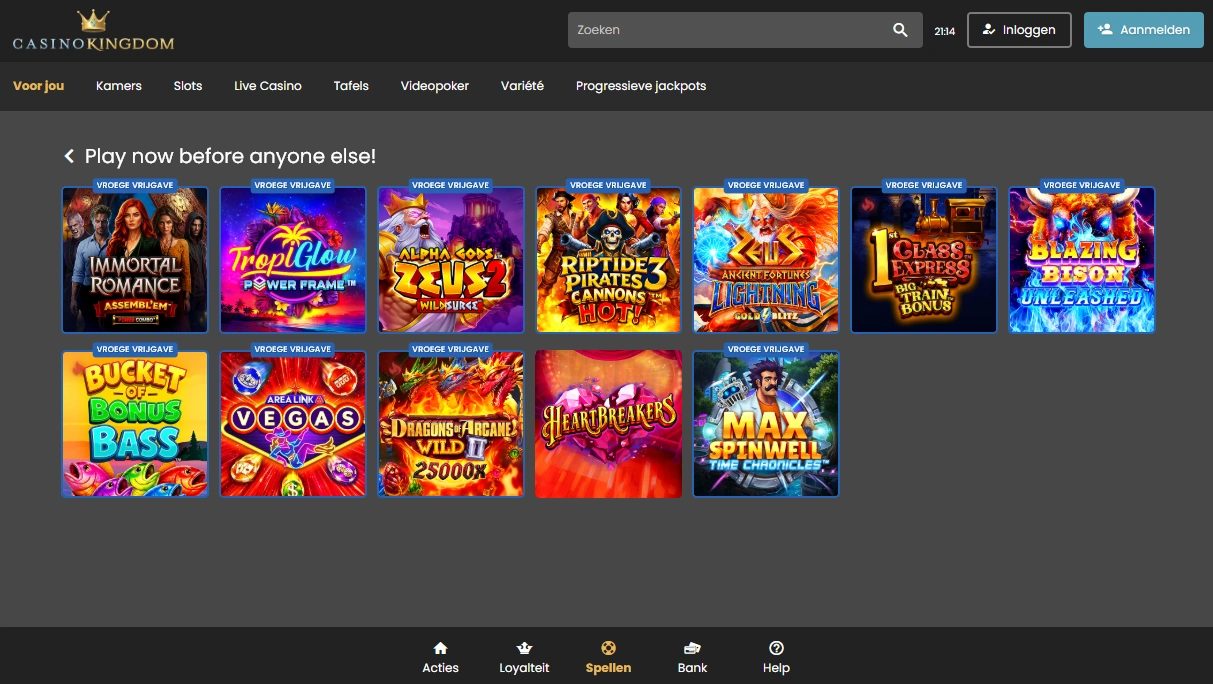Play Riptide Pirates 3 Cannons Hot
The height and width of the screenshot is (684, 1213).
pyautogui.click(x=608, y=260)
